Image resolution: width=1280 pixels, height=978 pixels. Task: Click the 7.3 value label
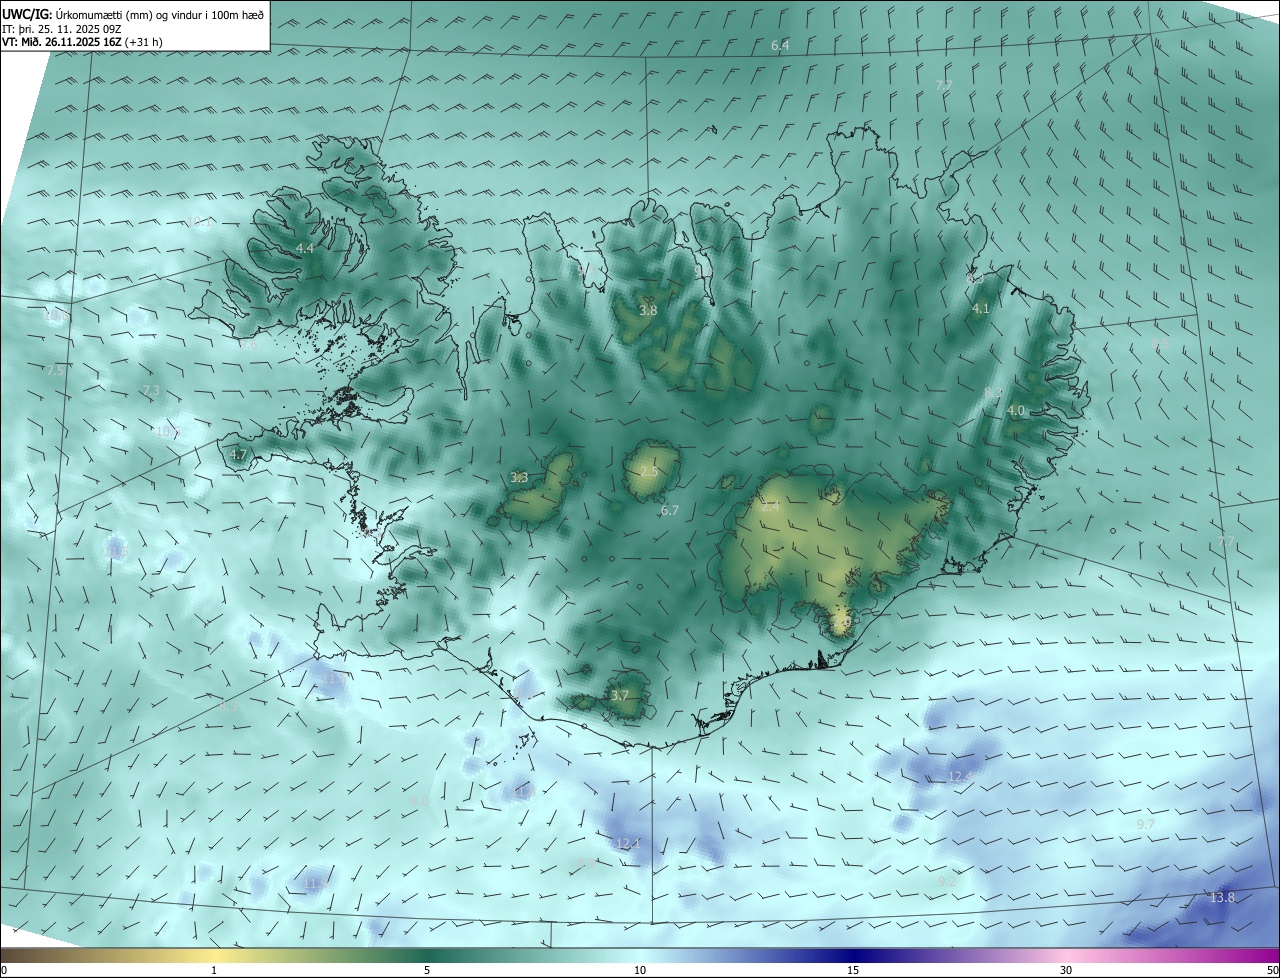(151, 391)
